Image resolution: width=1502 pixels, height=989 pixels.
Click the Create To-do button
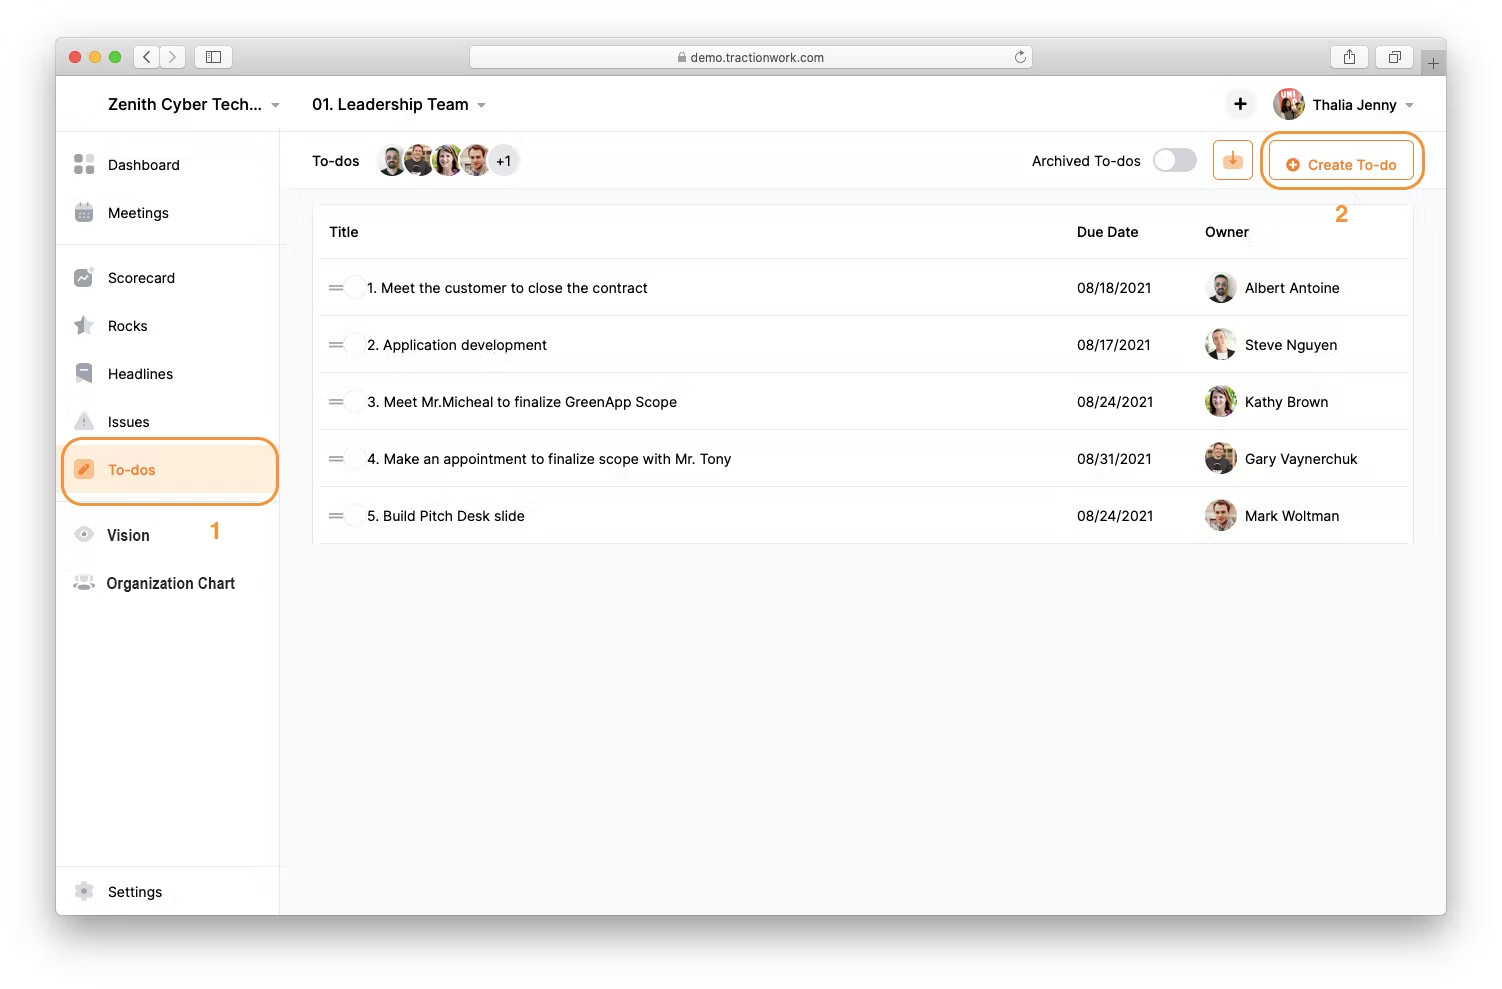tap(1341, 164)
